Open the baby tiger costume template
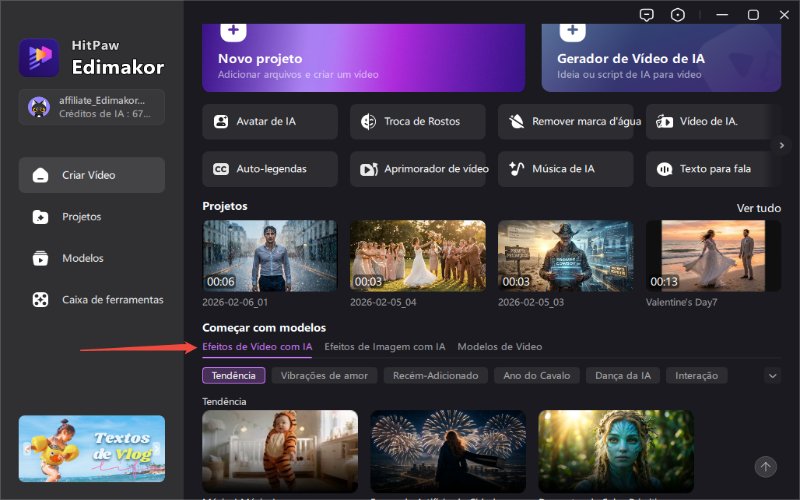 coord(280,451)
